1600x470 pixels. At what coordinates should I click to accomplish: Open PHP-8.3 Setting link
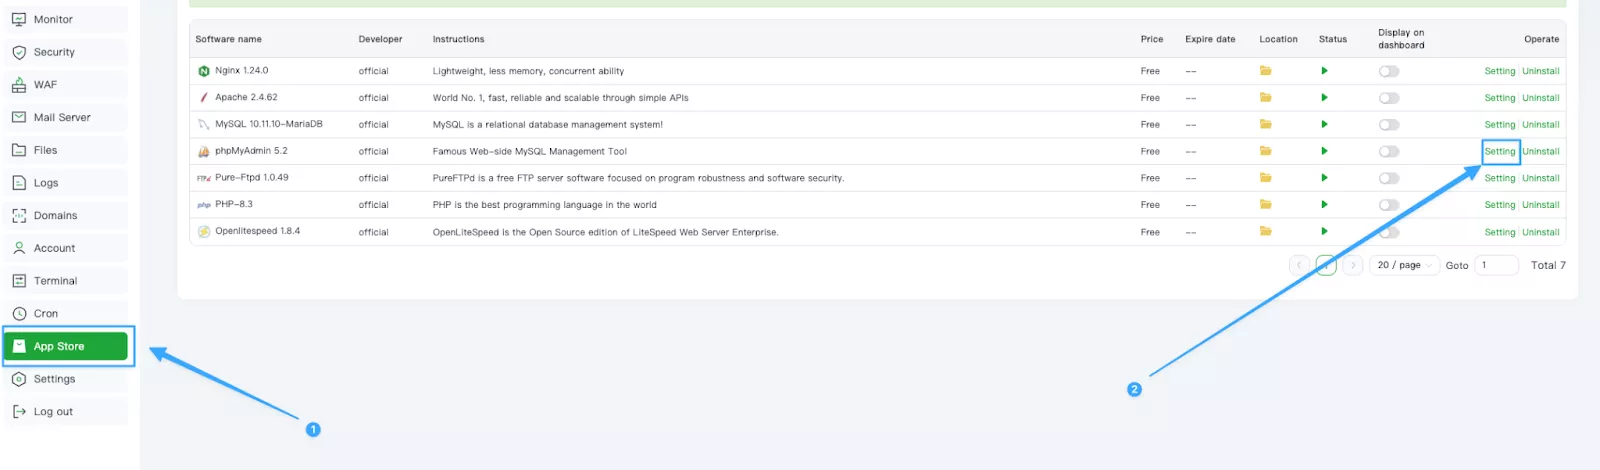(x=1499, y=205)
